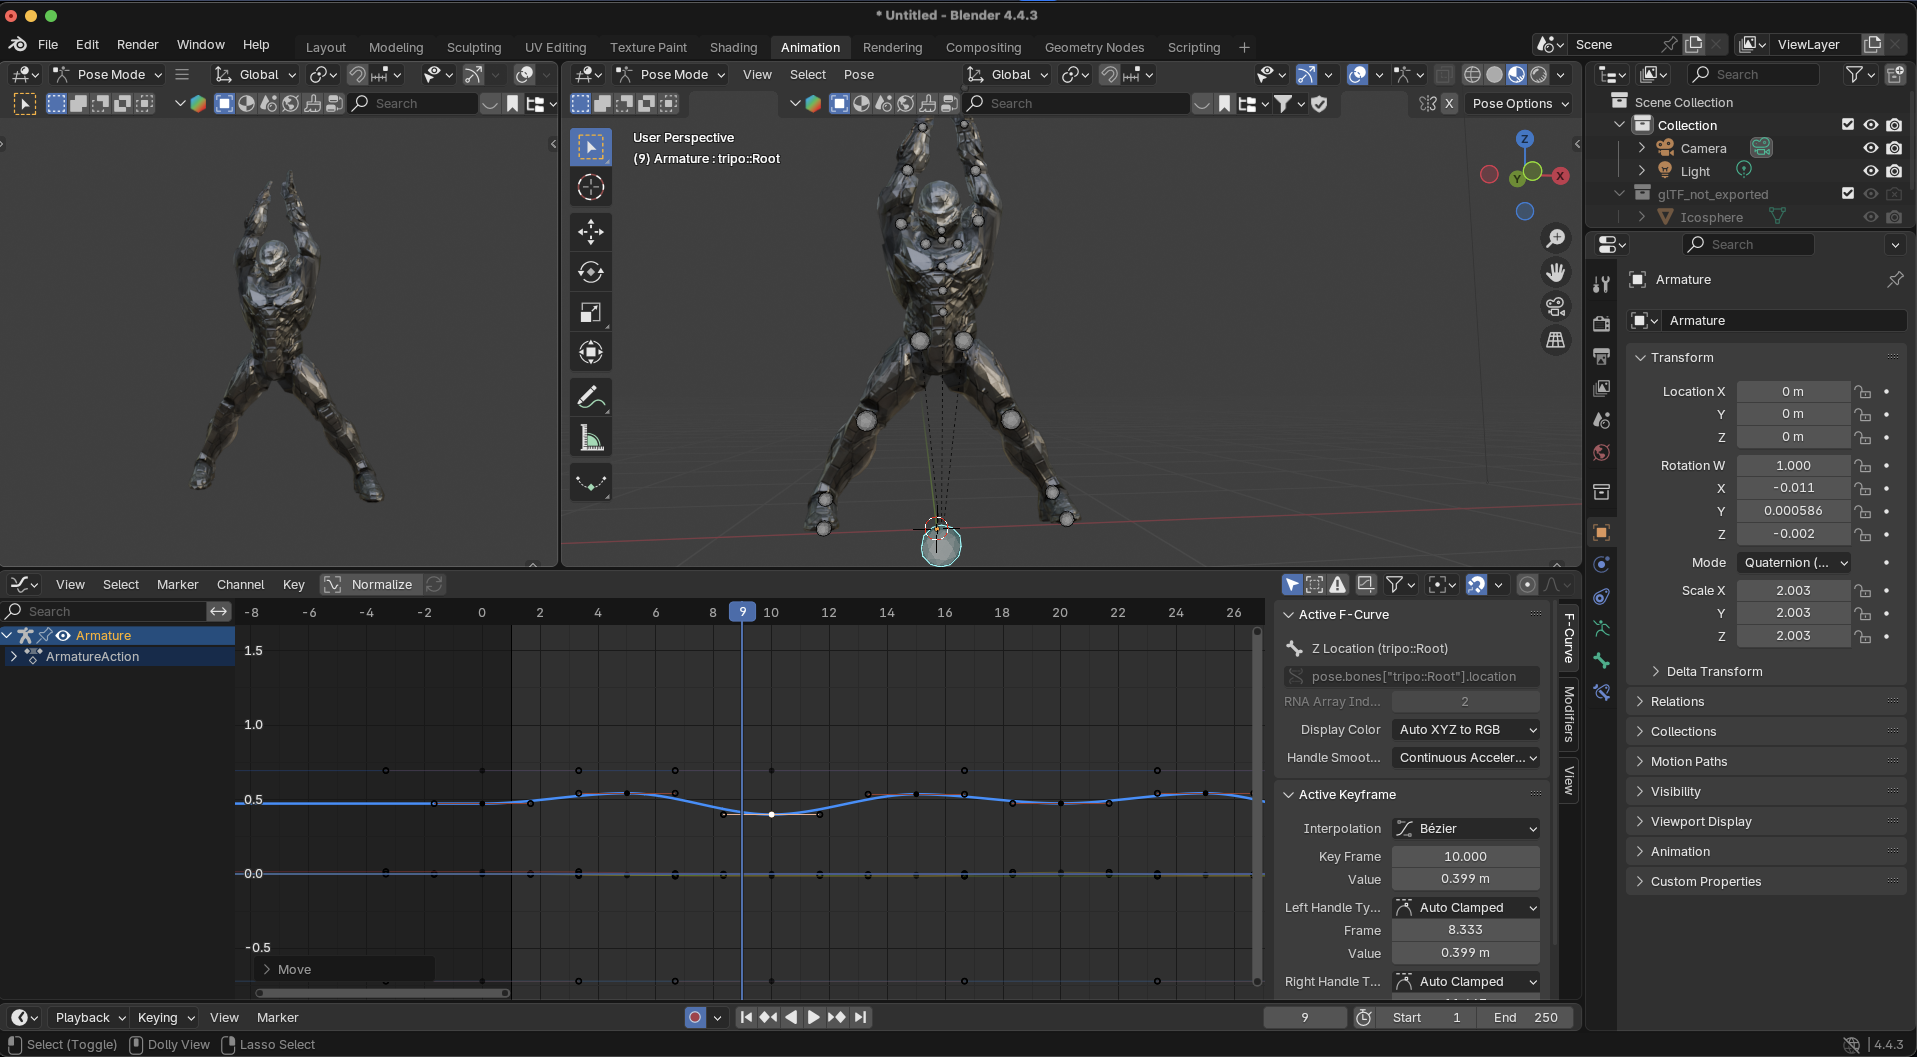The height and width of the screenshot is (1057, 1917).
Task: Open the Pose Options dropdown
Action: [1520, 103]
